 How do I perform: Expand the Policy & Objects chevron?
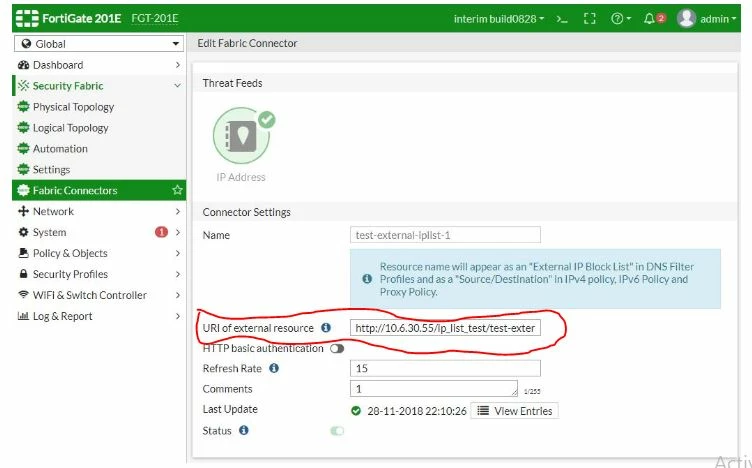click(177, 253)
